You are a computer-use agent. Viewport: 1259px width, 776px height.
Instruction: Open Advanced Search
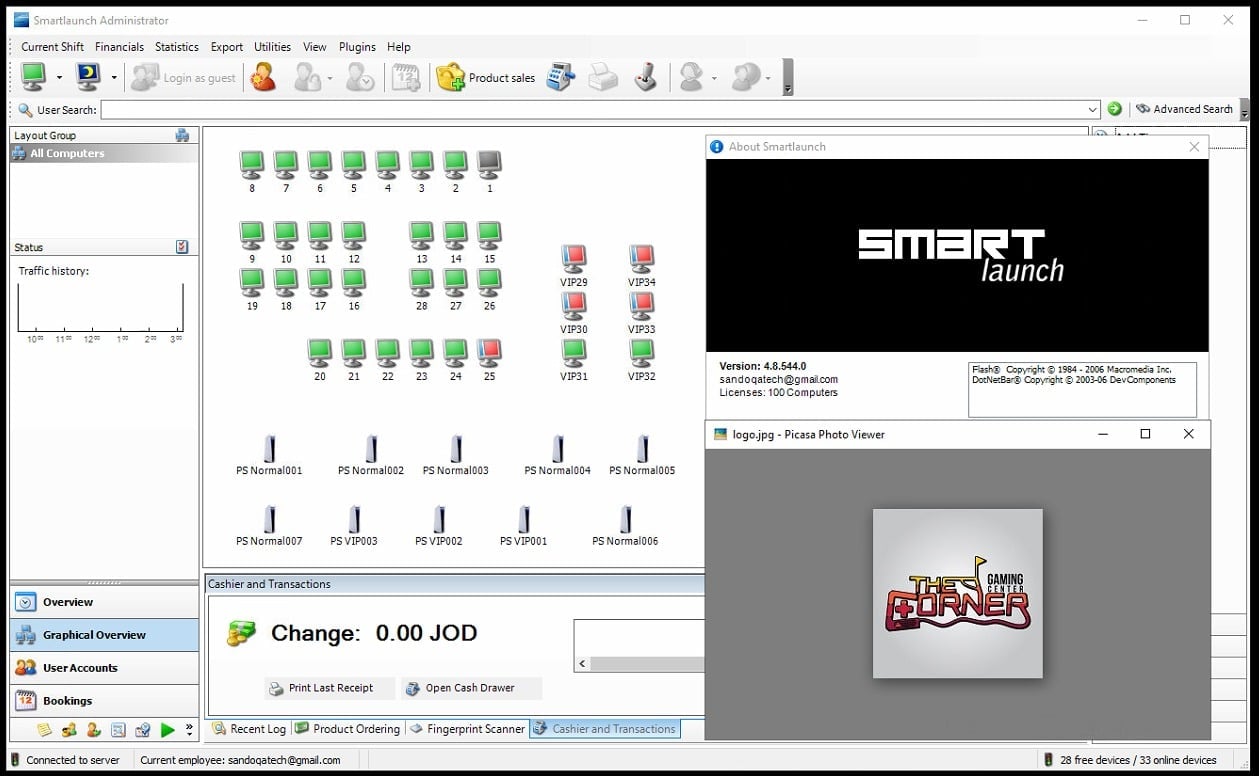1184,109
